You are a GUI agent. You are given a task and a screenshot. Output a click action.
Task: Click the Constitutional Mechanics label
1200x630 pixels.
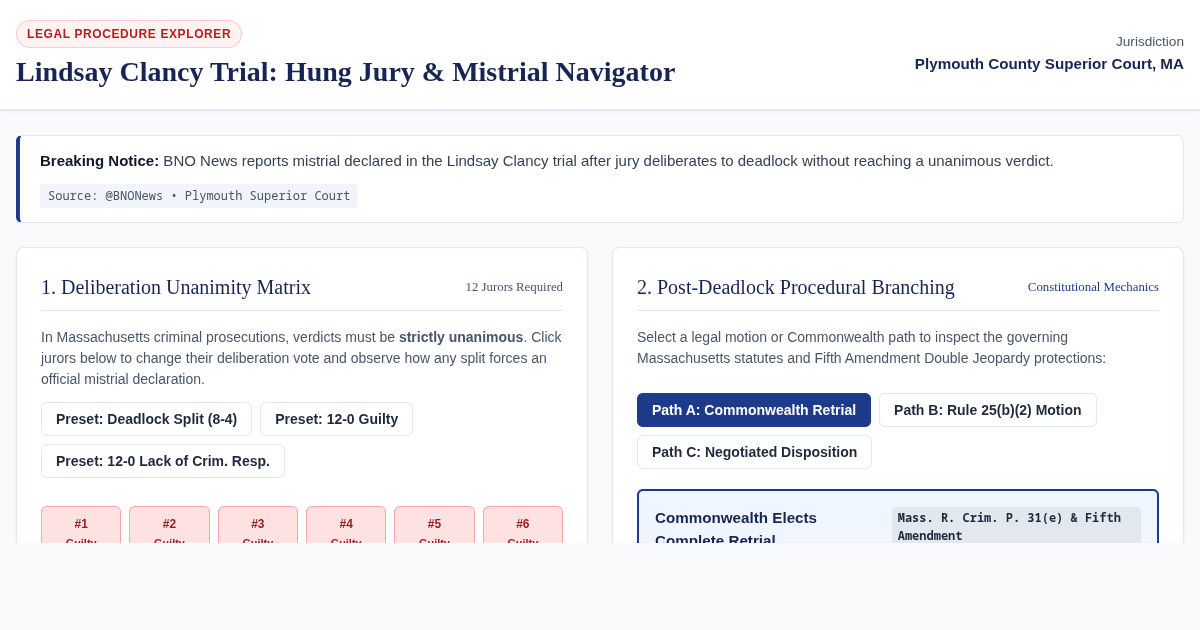(x=1093, y=287)
